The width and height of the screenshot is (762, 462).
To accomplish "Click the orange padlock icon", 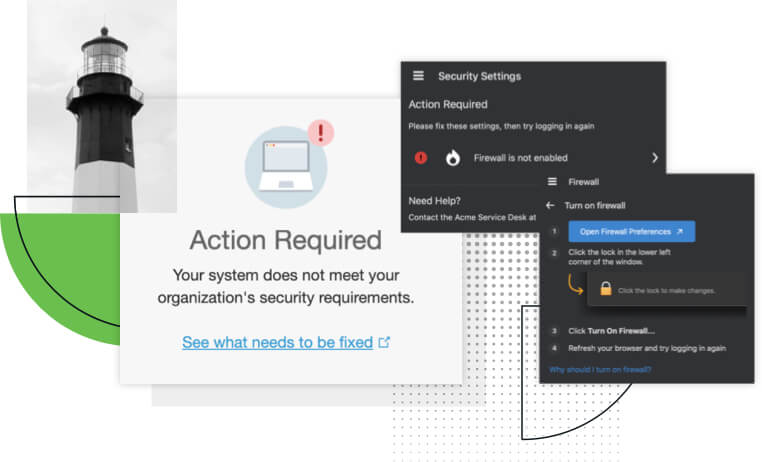I will point(604,290).
